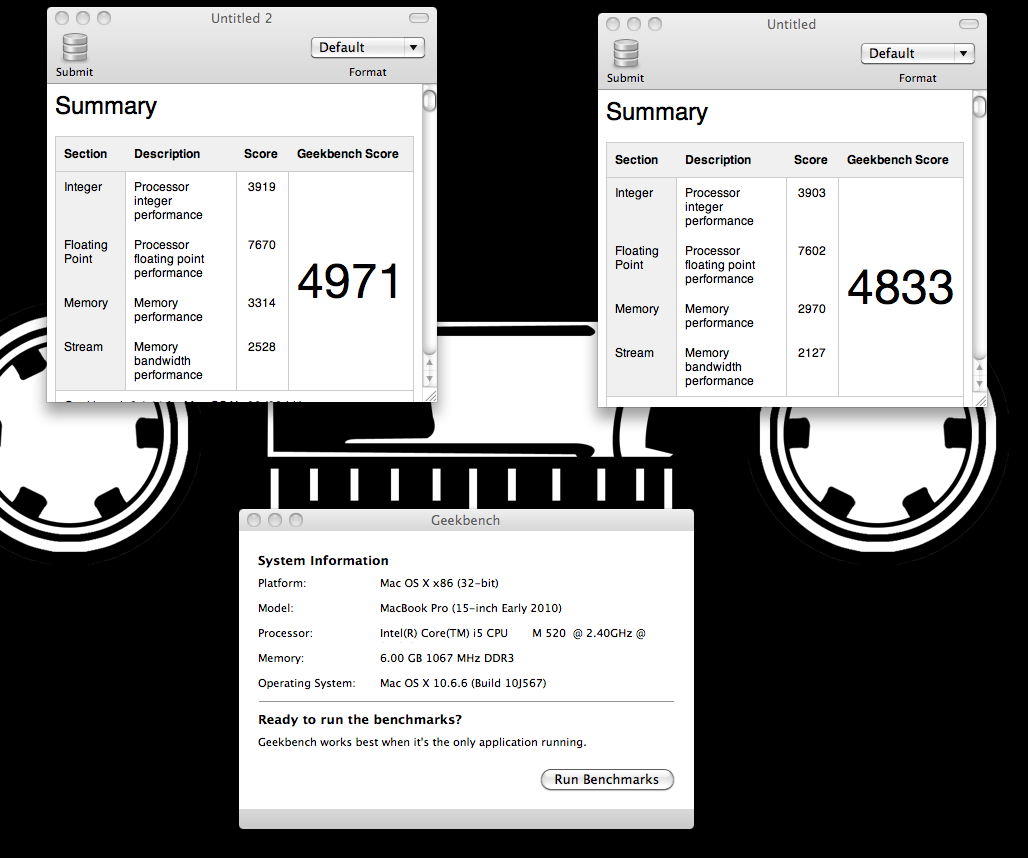
Task: Click the Intel Core i5 processor text
Action: click(x=513, y=633)
